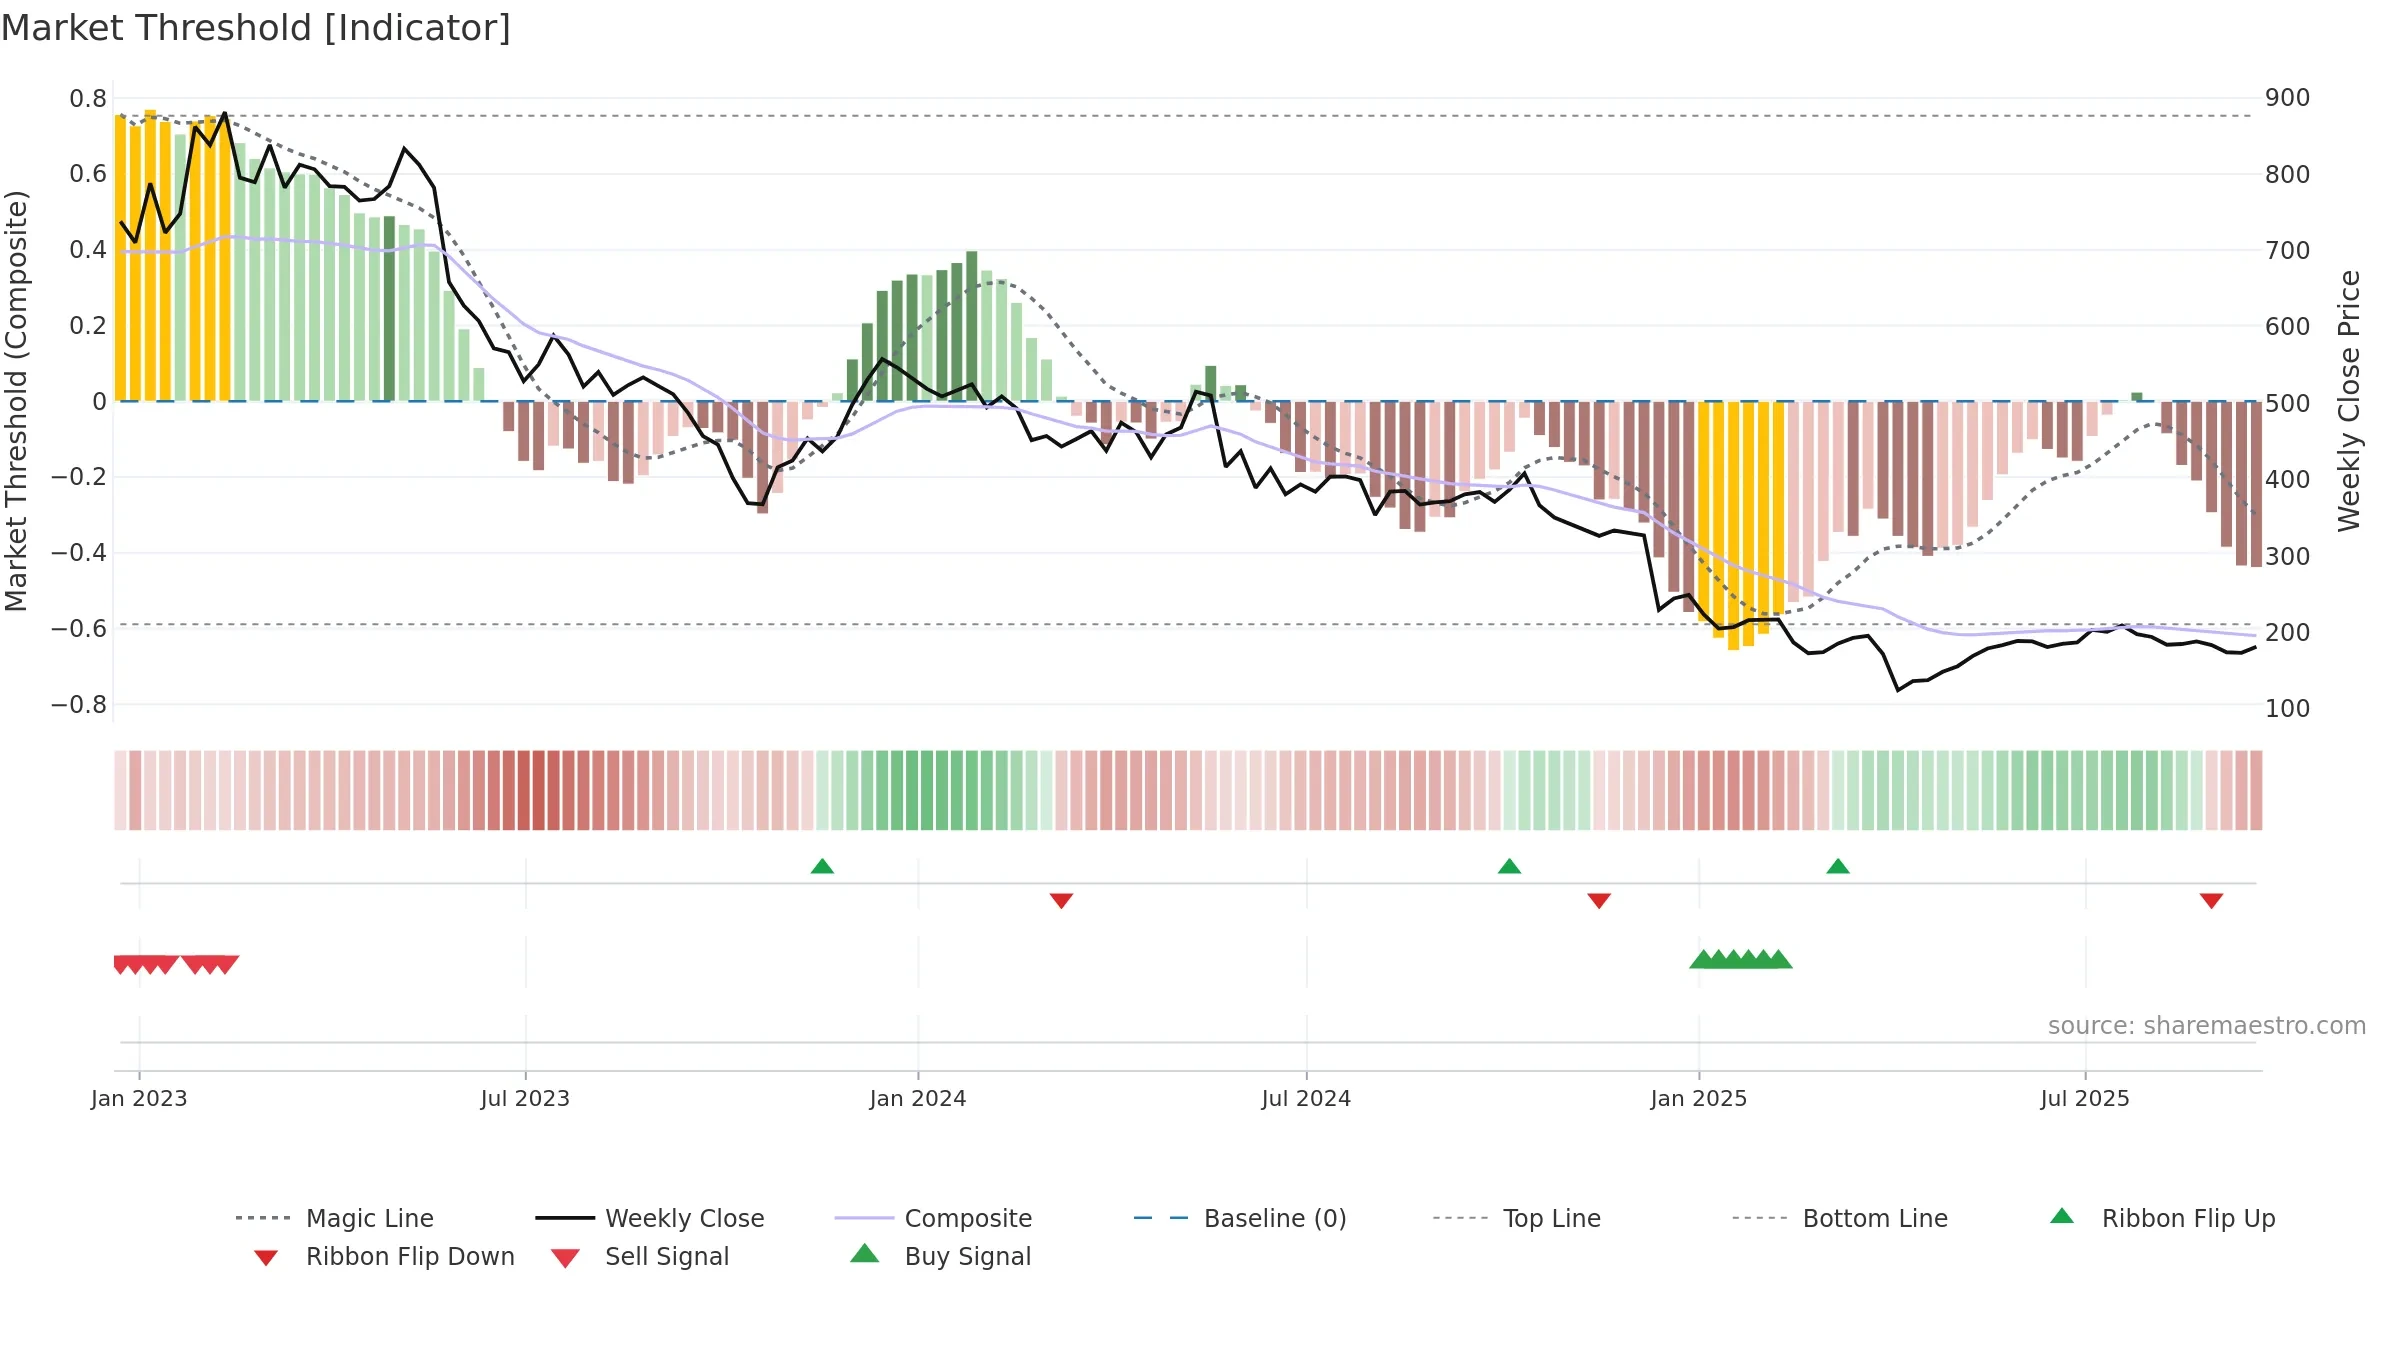Toggle the Weekly Close legend entry
The width and height of the screenshot is (2400, 1350).
tap(649, 1218)
